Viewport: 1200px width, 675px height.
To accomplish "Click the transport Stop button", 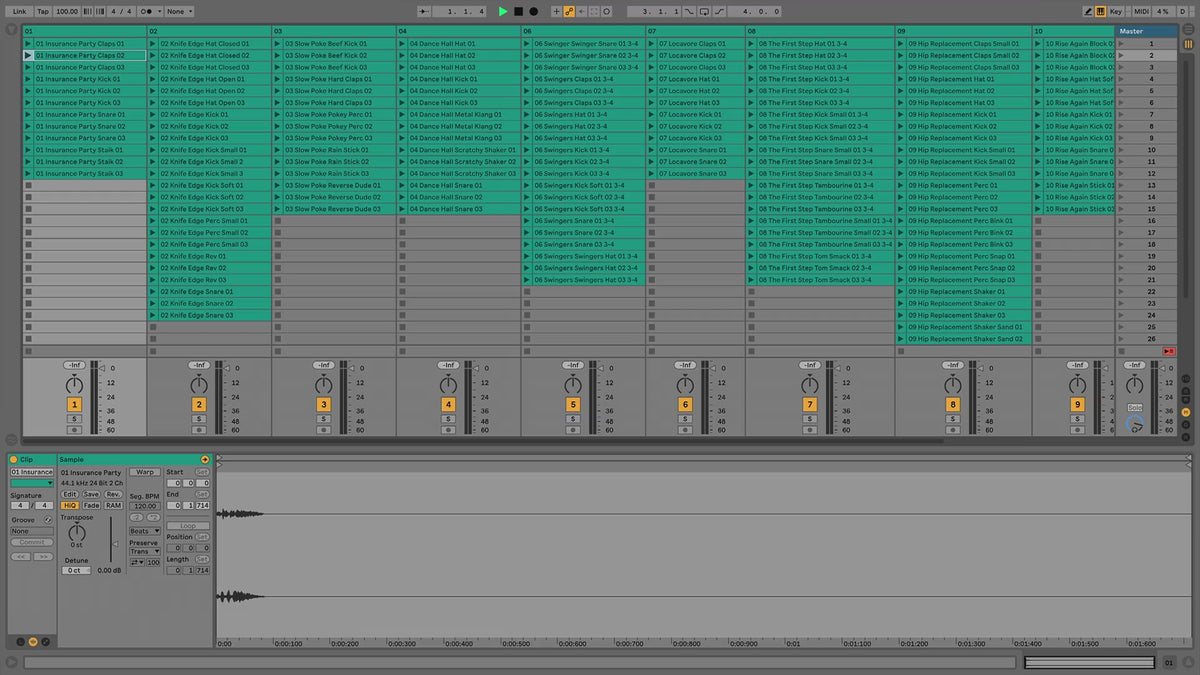I will [518, 11].
